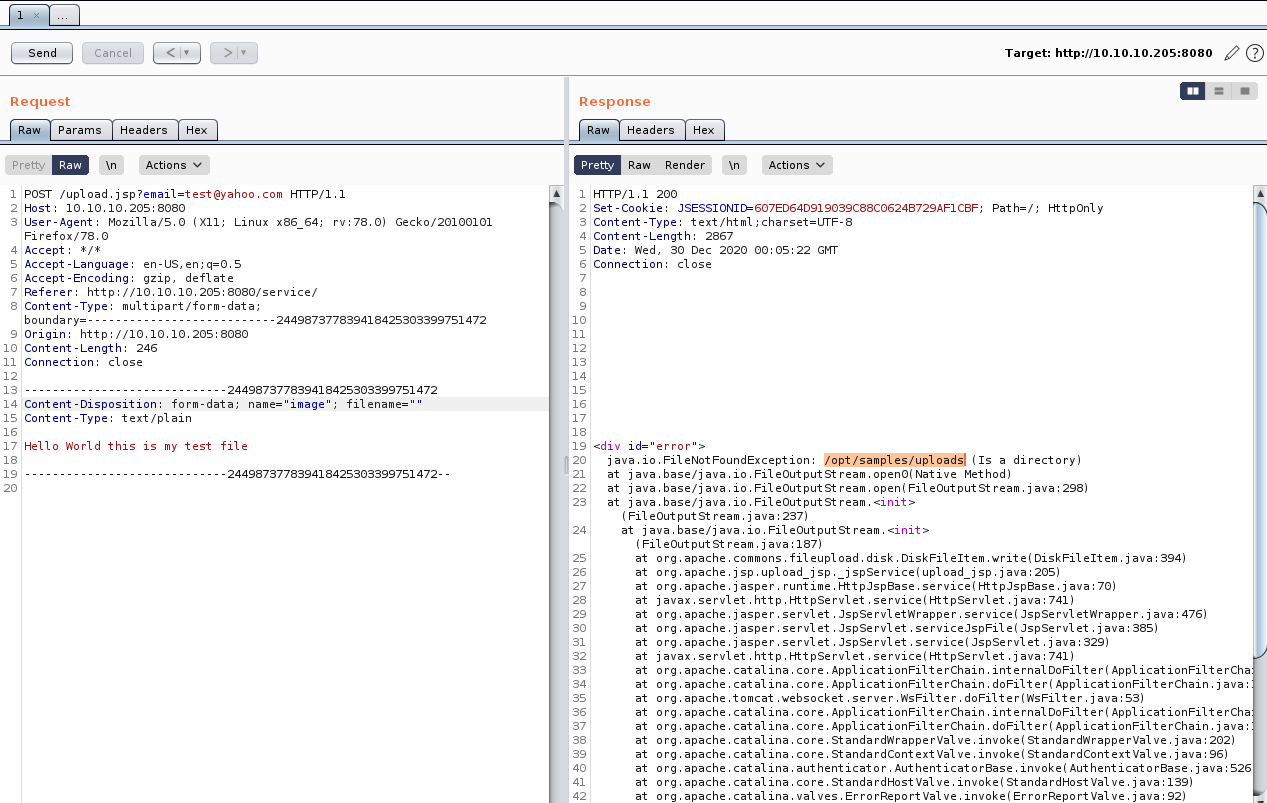Screen dimensions: 1267x803
Task: Open Request Params tab
Action: pos(80,130)
